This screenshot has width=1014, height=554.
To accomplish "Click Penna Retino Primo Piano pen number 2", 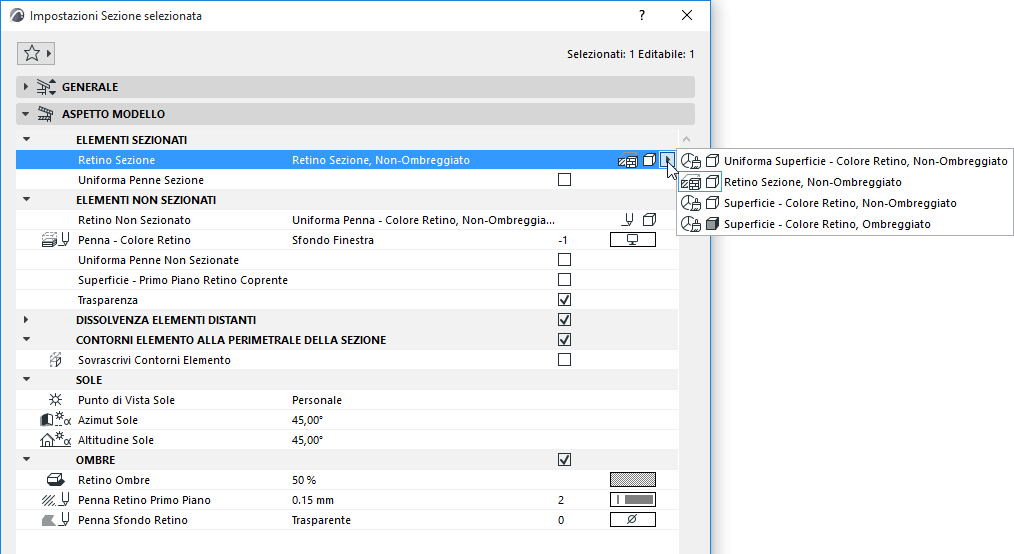I will pos(561,500).
